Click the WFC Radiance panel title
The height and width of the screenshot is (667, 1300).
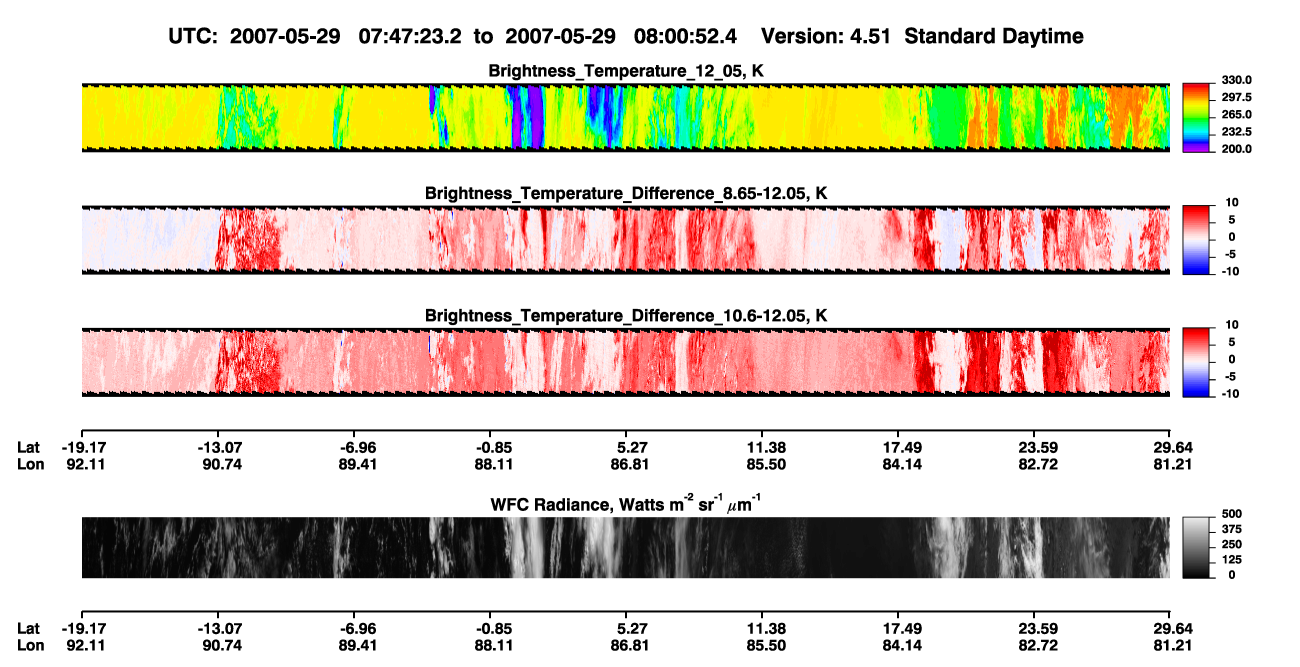point(625,503)
